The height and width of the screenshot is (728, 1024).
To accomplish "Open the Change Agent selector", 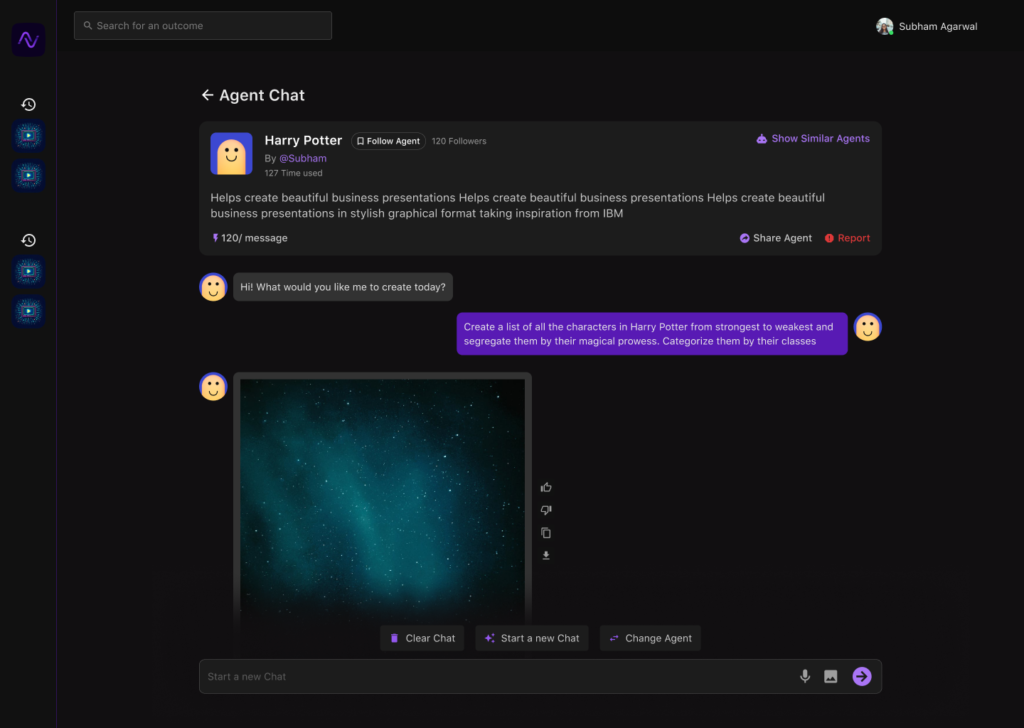I will coord(650,638).
